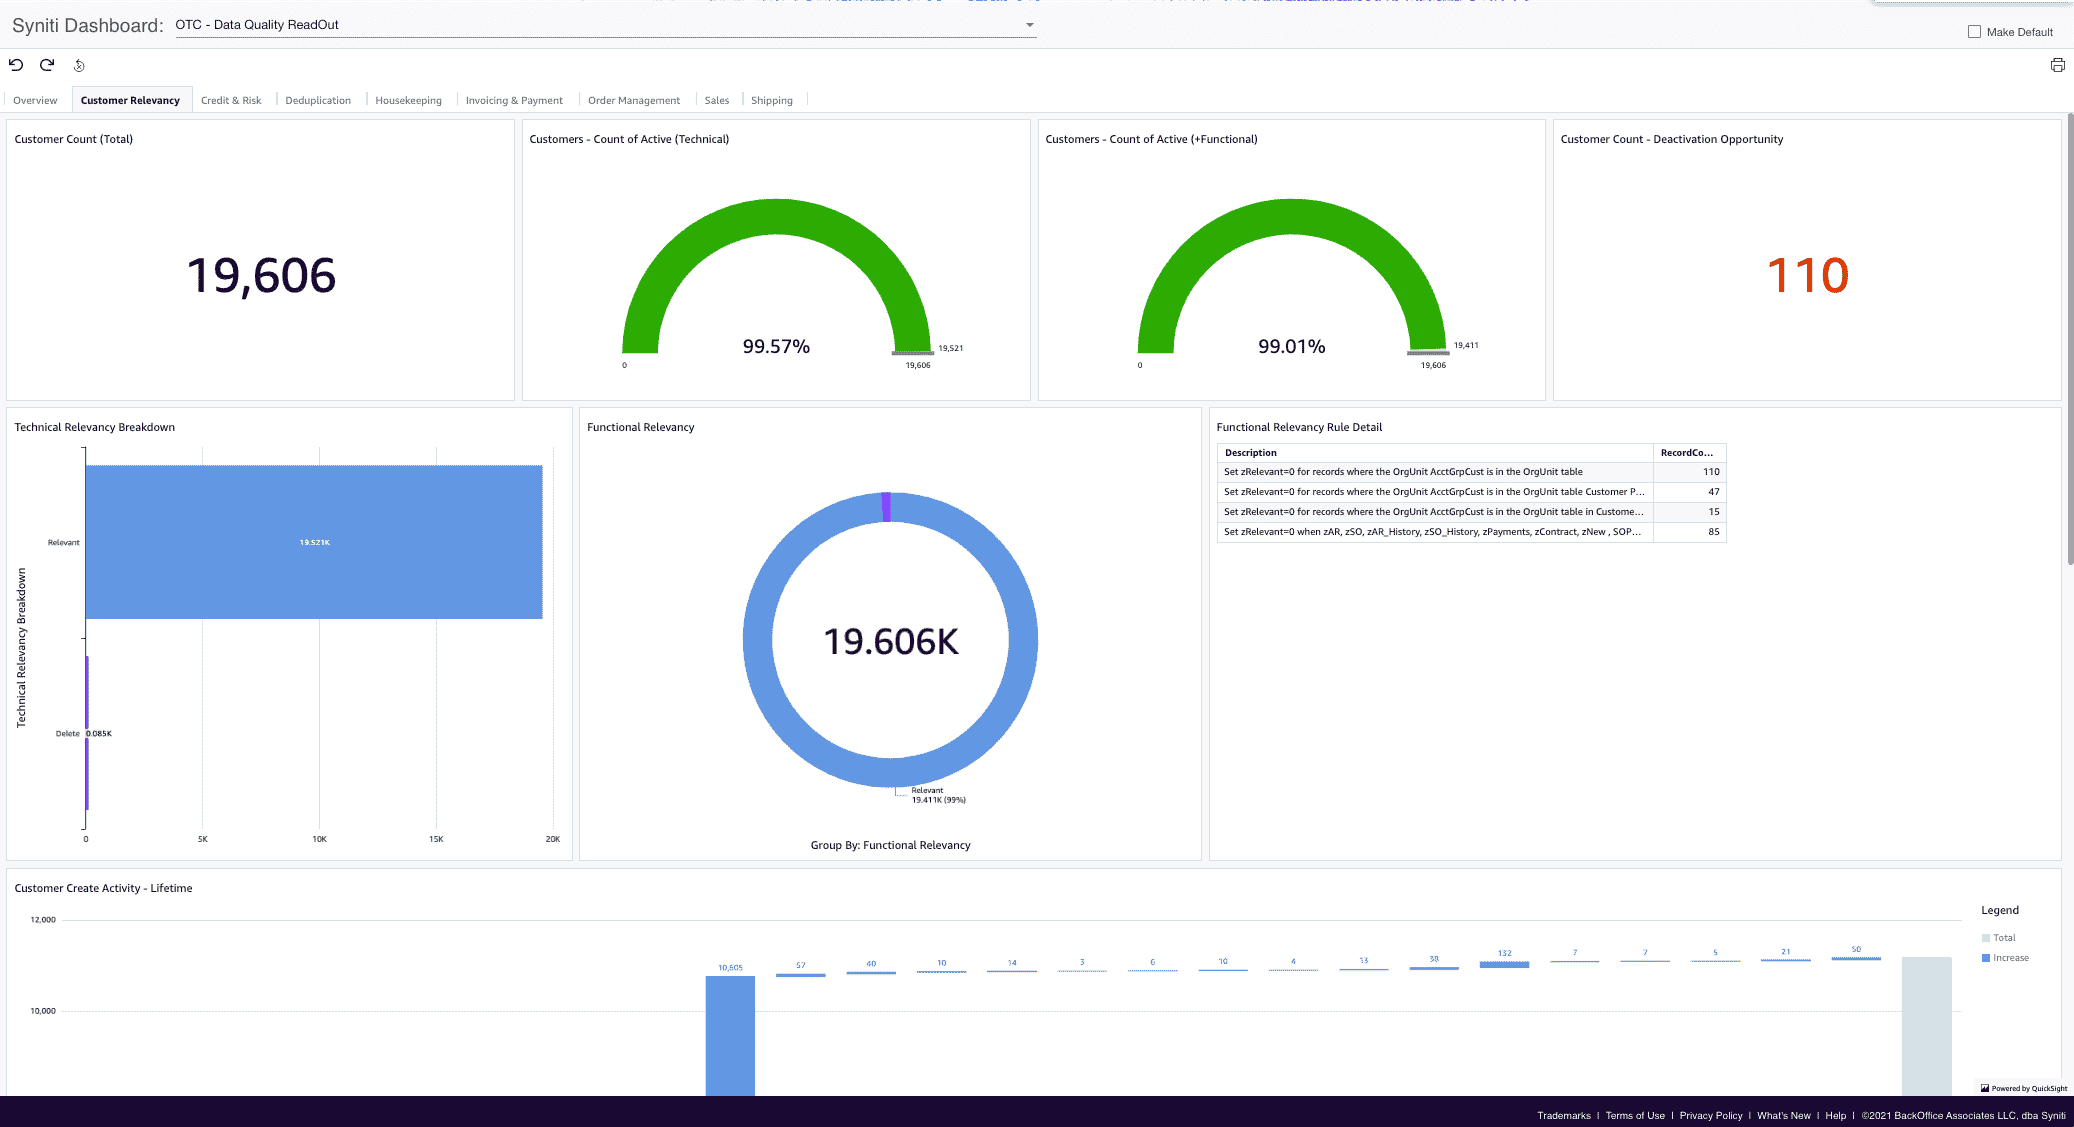2074x1127 pixels.
Task: Click the What's New footer link
Action: 1783,1115
